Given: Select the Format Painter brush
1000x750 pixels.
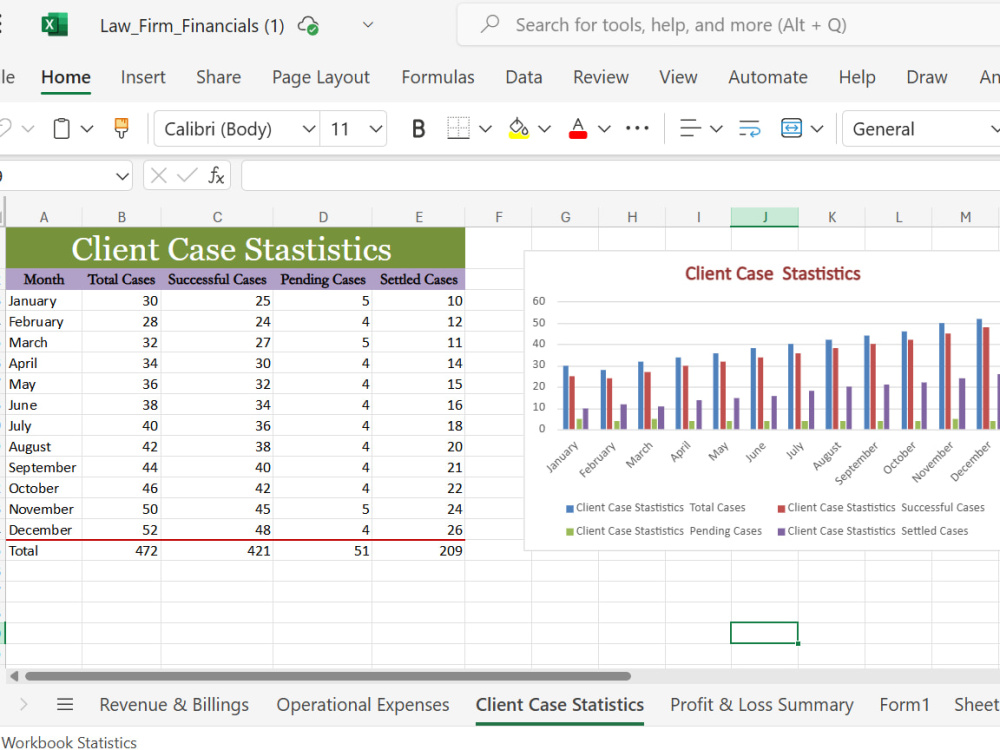Looking at the screenshot, I should (x=121, y=128).
